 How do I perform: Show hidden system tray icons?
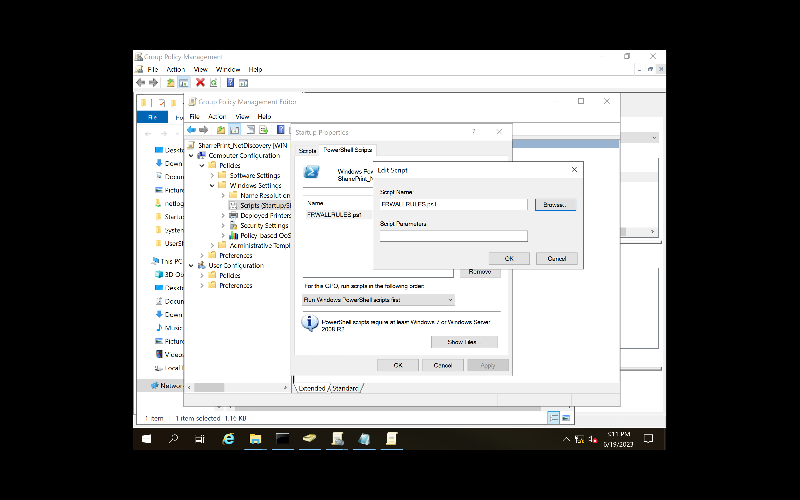click(x=566, y=439)
